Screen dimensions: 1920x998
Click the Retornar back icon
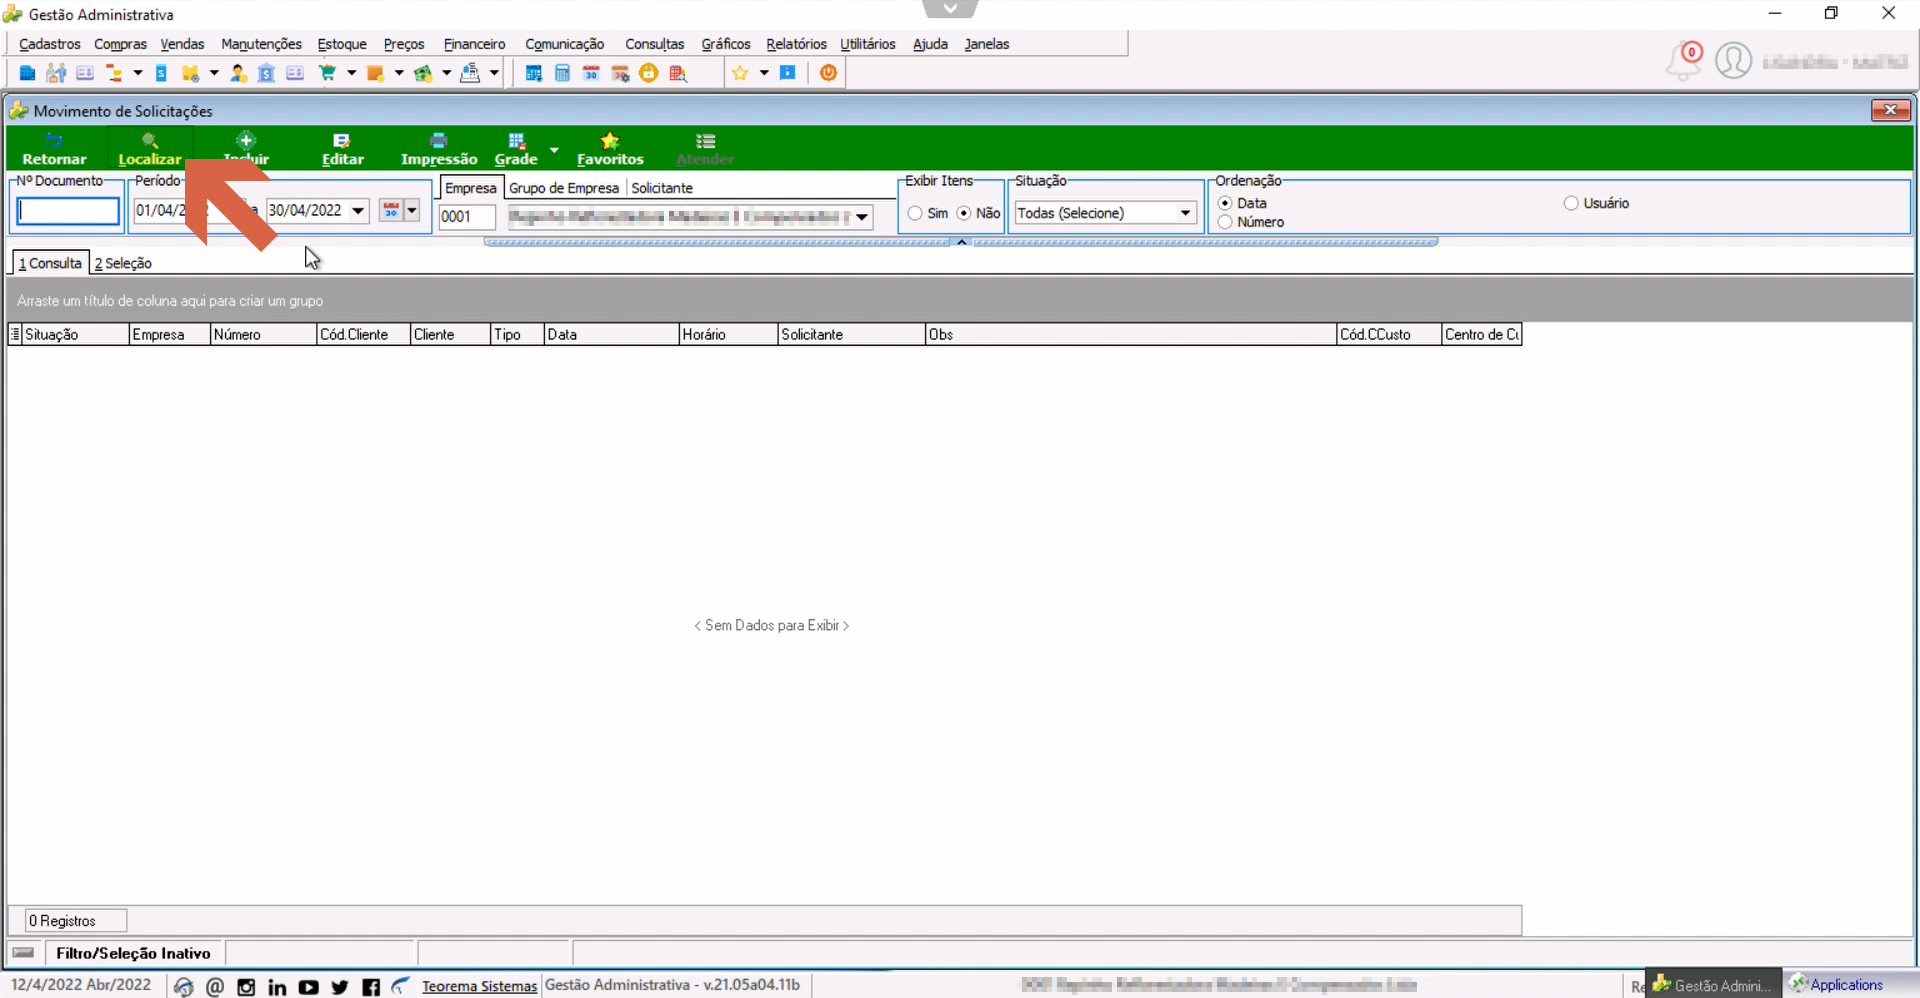54,140
